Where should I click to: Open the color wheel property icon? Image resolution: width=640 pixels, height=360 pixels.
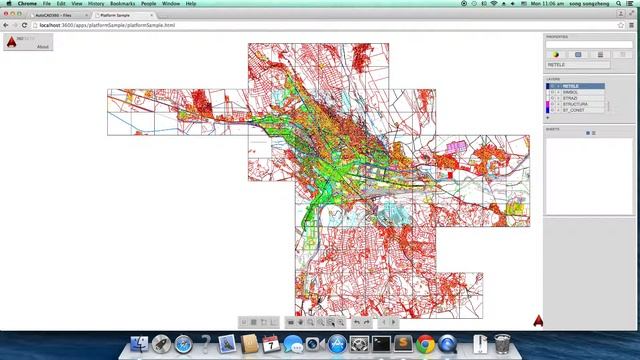pyautogui.click(x=556, y=54)
